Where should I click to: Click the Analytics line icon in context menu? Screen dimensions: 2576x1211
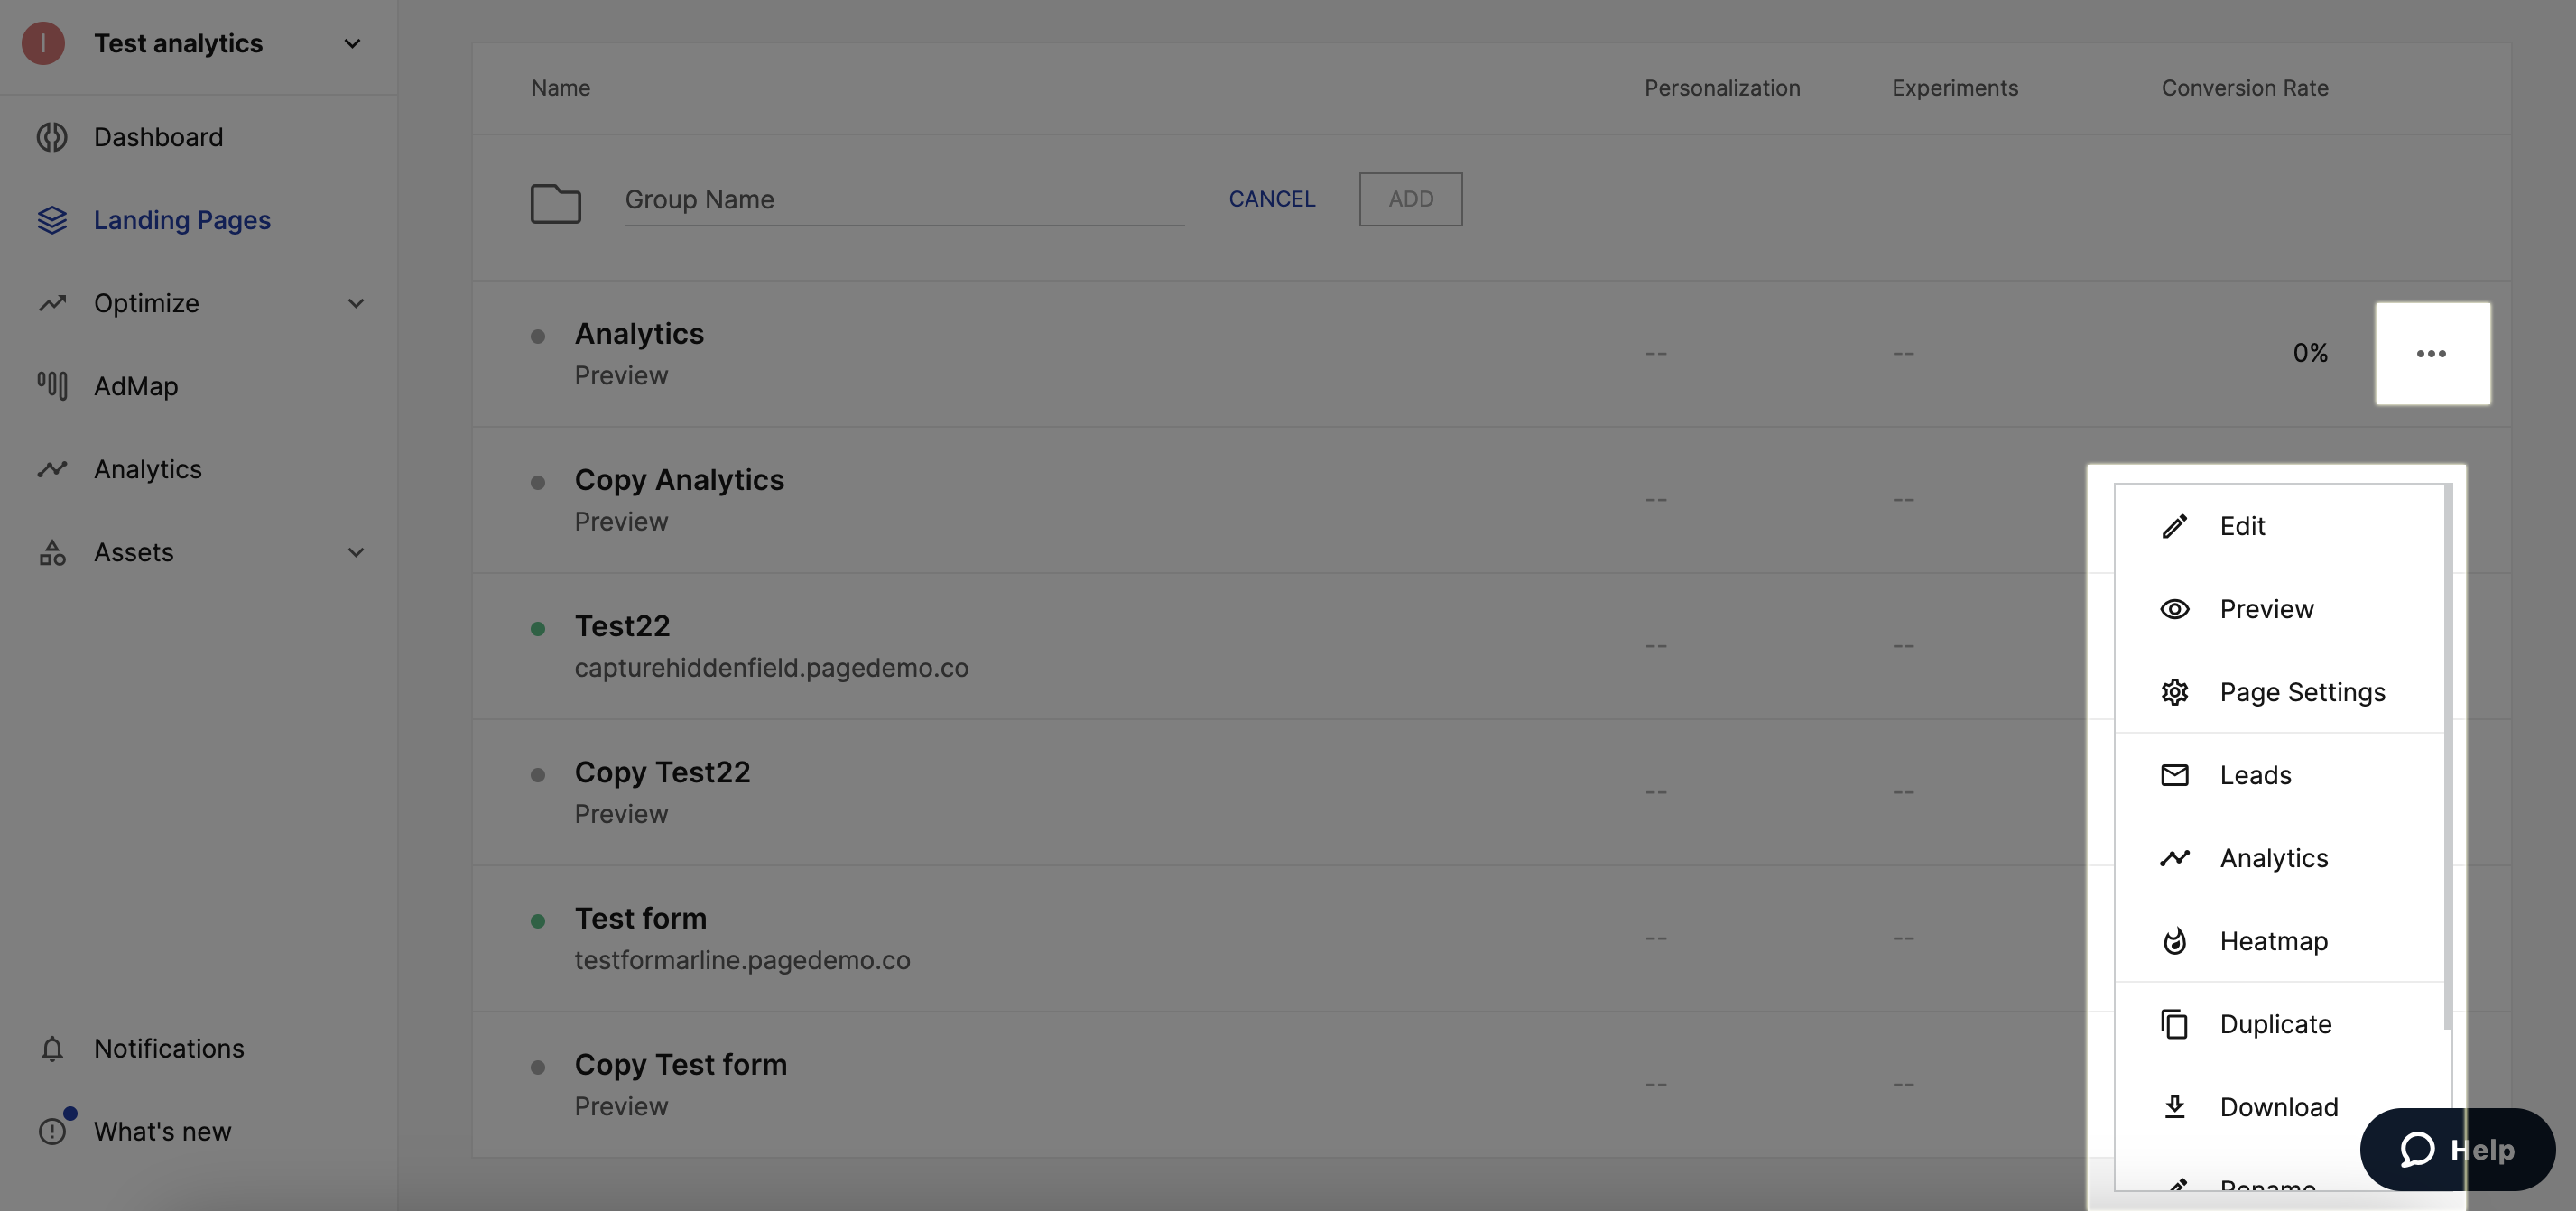click(x=2174, y=858)
